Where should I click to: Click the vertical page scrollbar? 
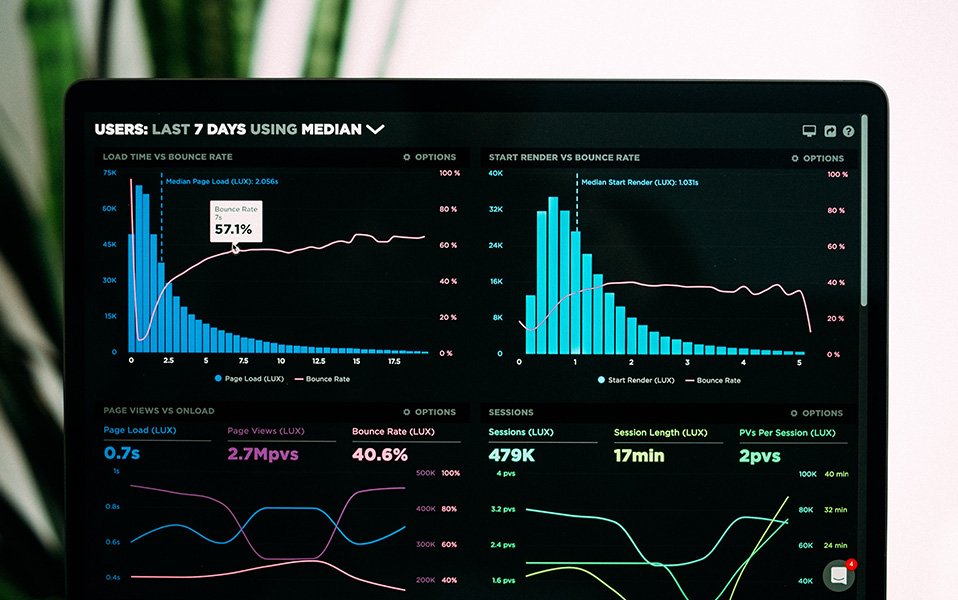(864, 210)
